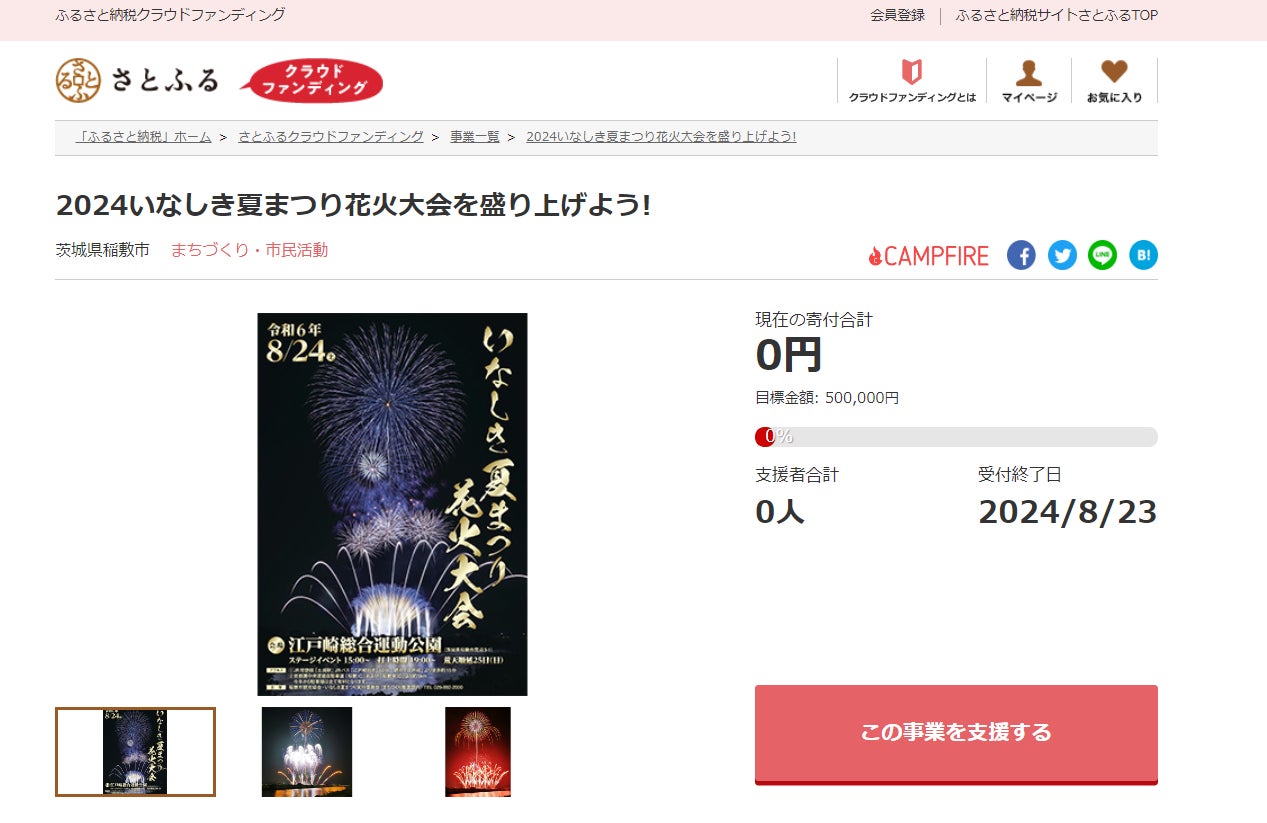Click the red クラウドファンディング badge
The height and width of the screenshot is (823, 1267).
point(312,81)
